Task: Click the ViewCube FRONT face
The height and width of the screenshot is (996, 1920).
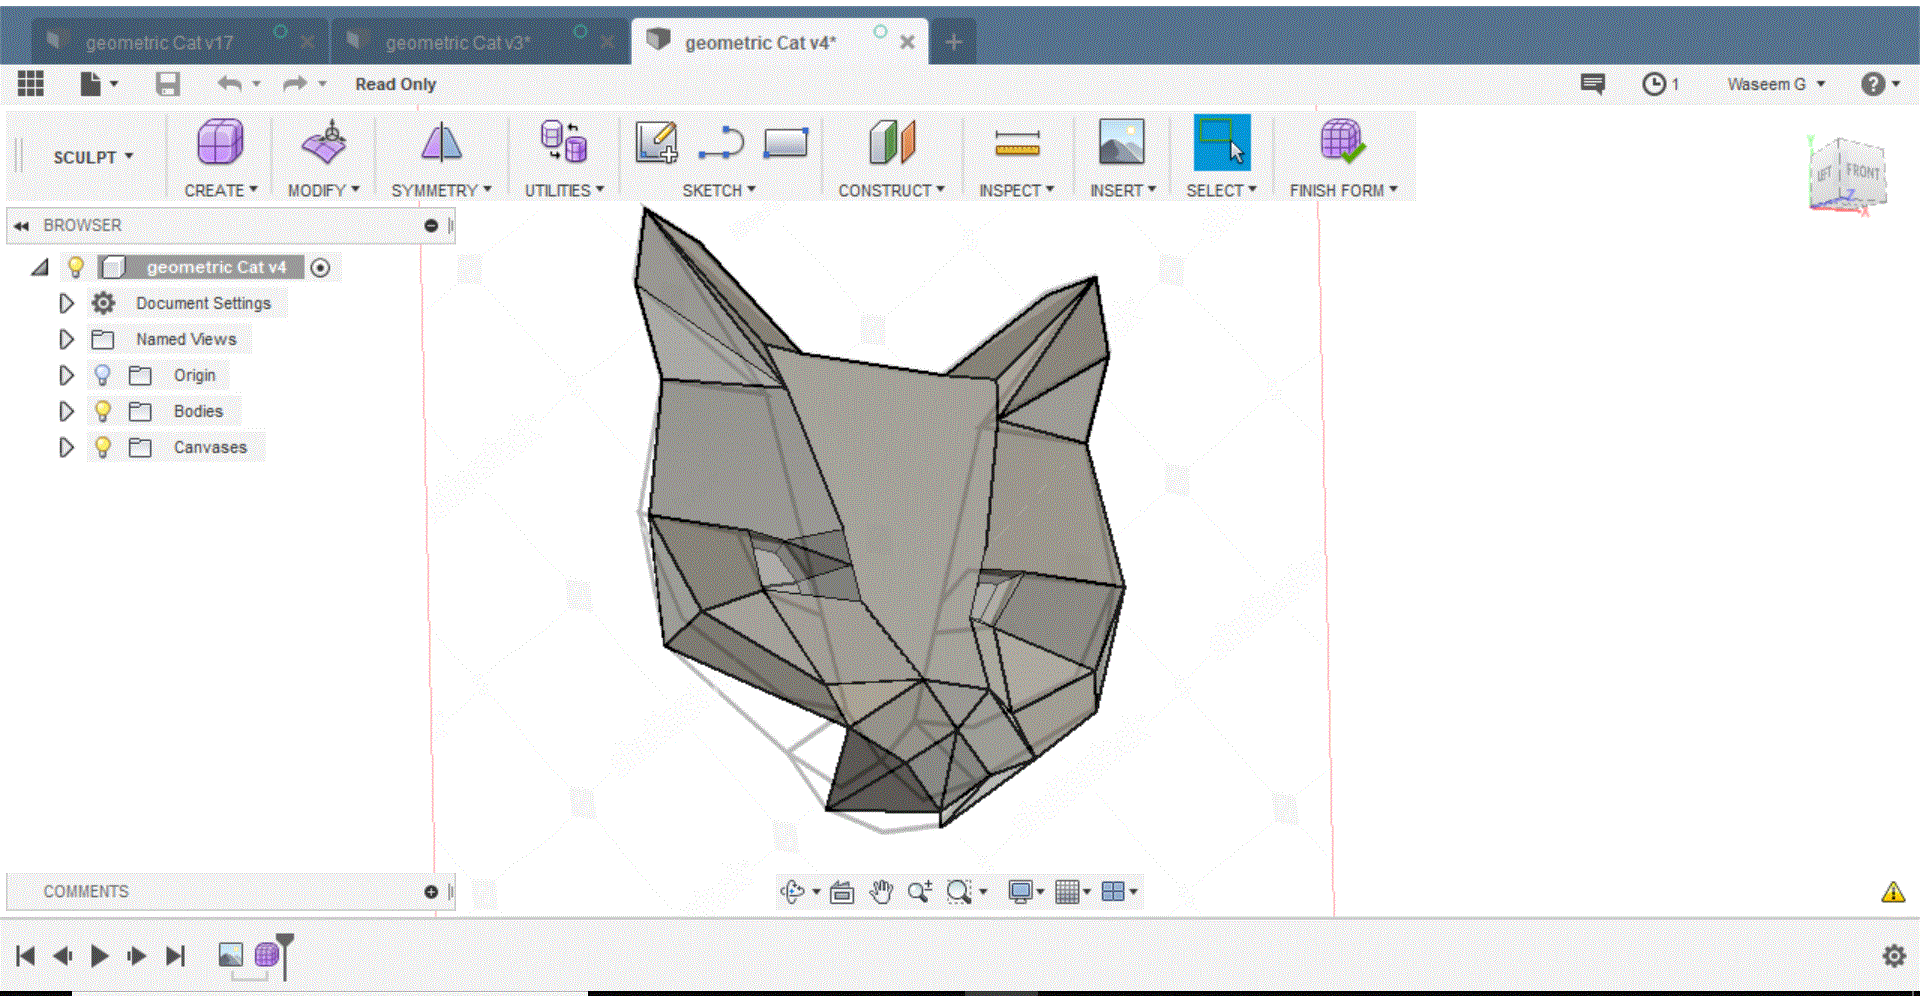Action: point(1862,172)
